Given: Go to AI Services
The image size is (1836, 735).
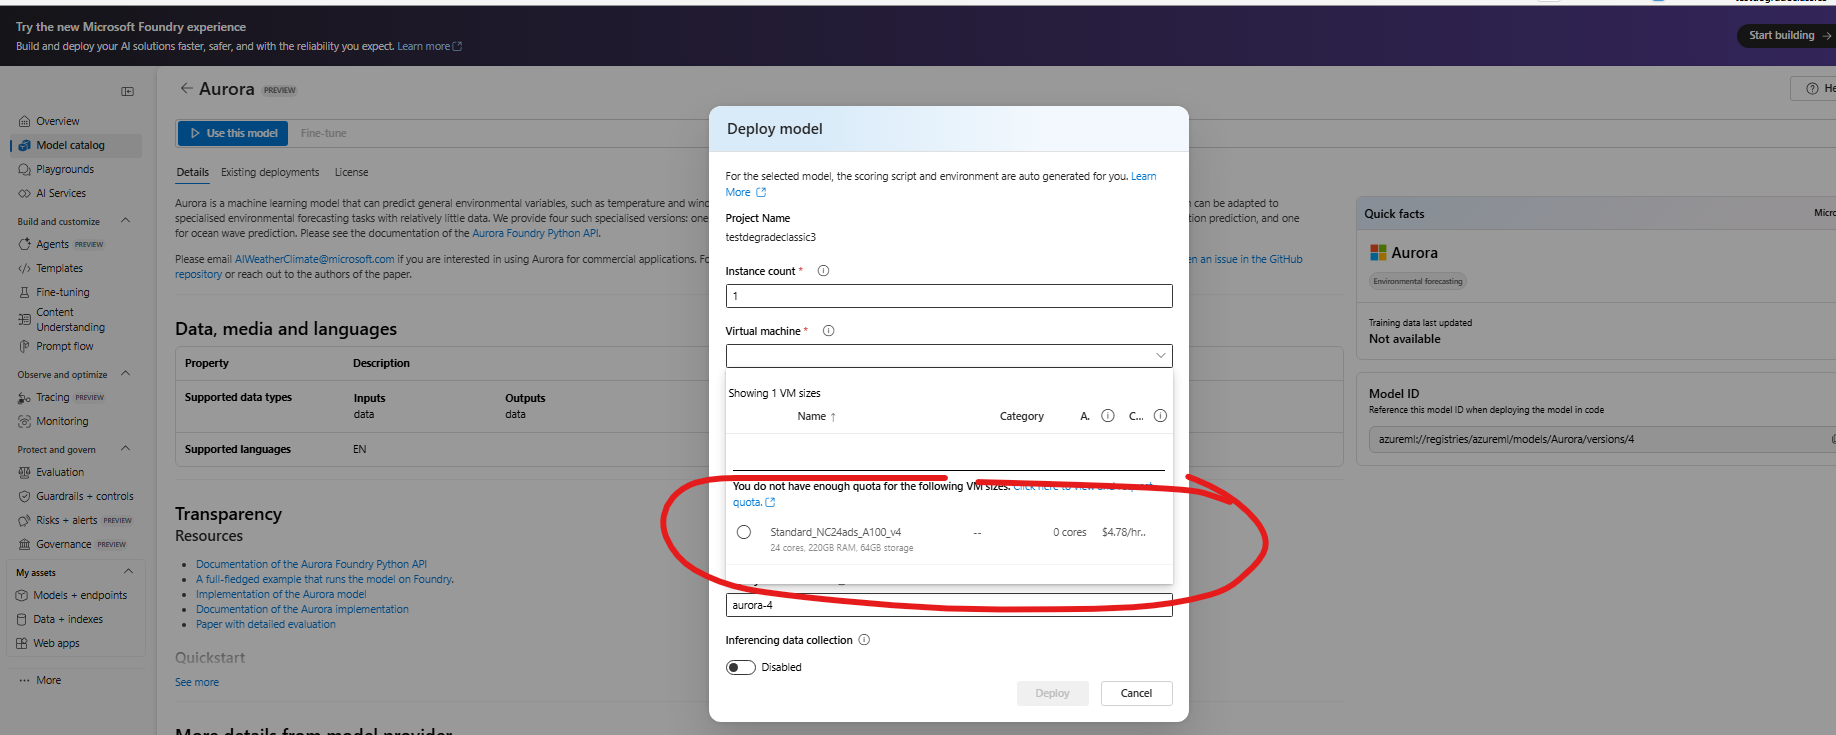Looking at the screenshot, I should coord(61,193).
